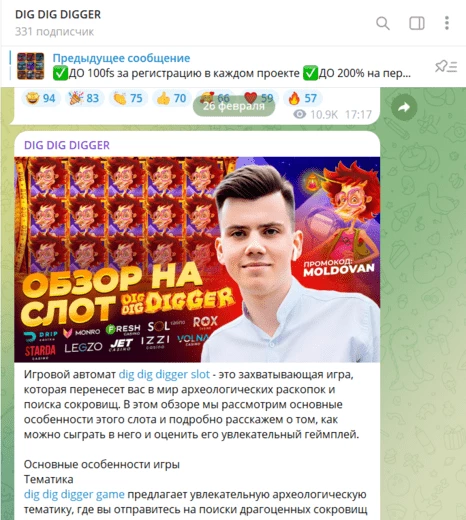Jump to the 'Предыдущее сообщение' pinned message
Screen dimensions: 466x520
(x=121, y=58)
